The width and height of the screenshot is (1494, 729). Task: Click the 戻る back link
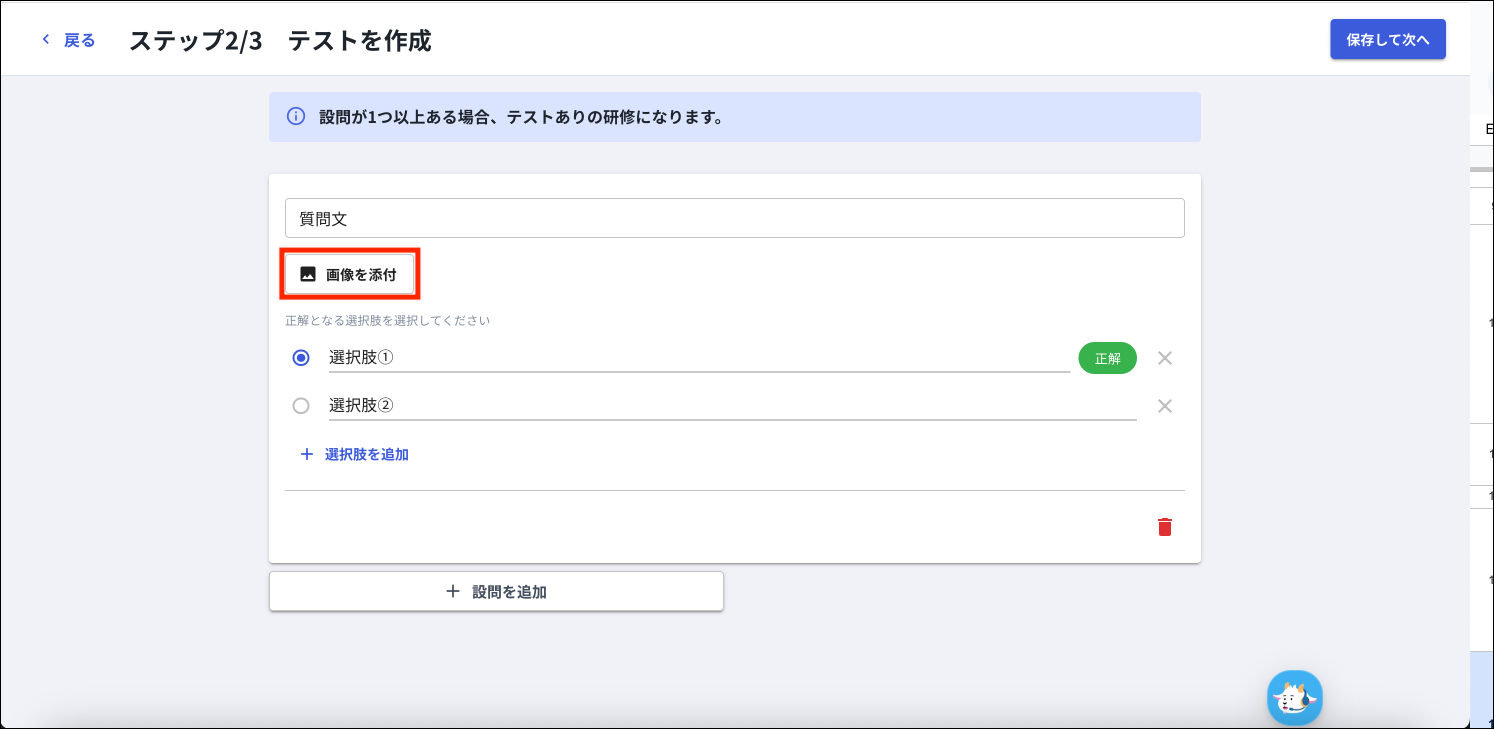[x=79, y=40]
